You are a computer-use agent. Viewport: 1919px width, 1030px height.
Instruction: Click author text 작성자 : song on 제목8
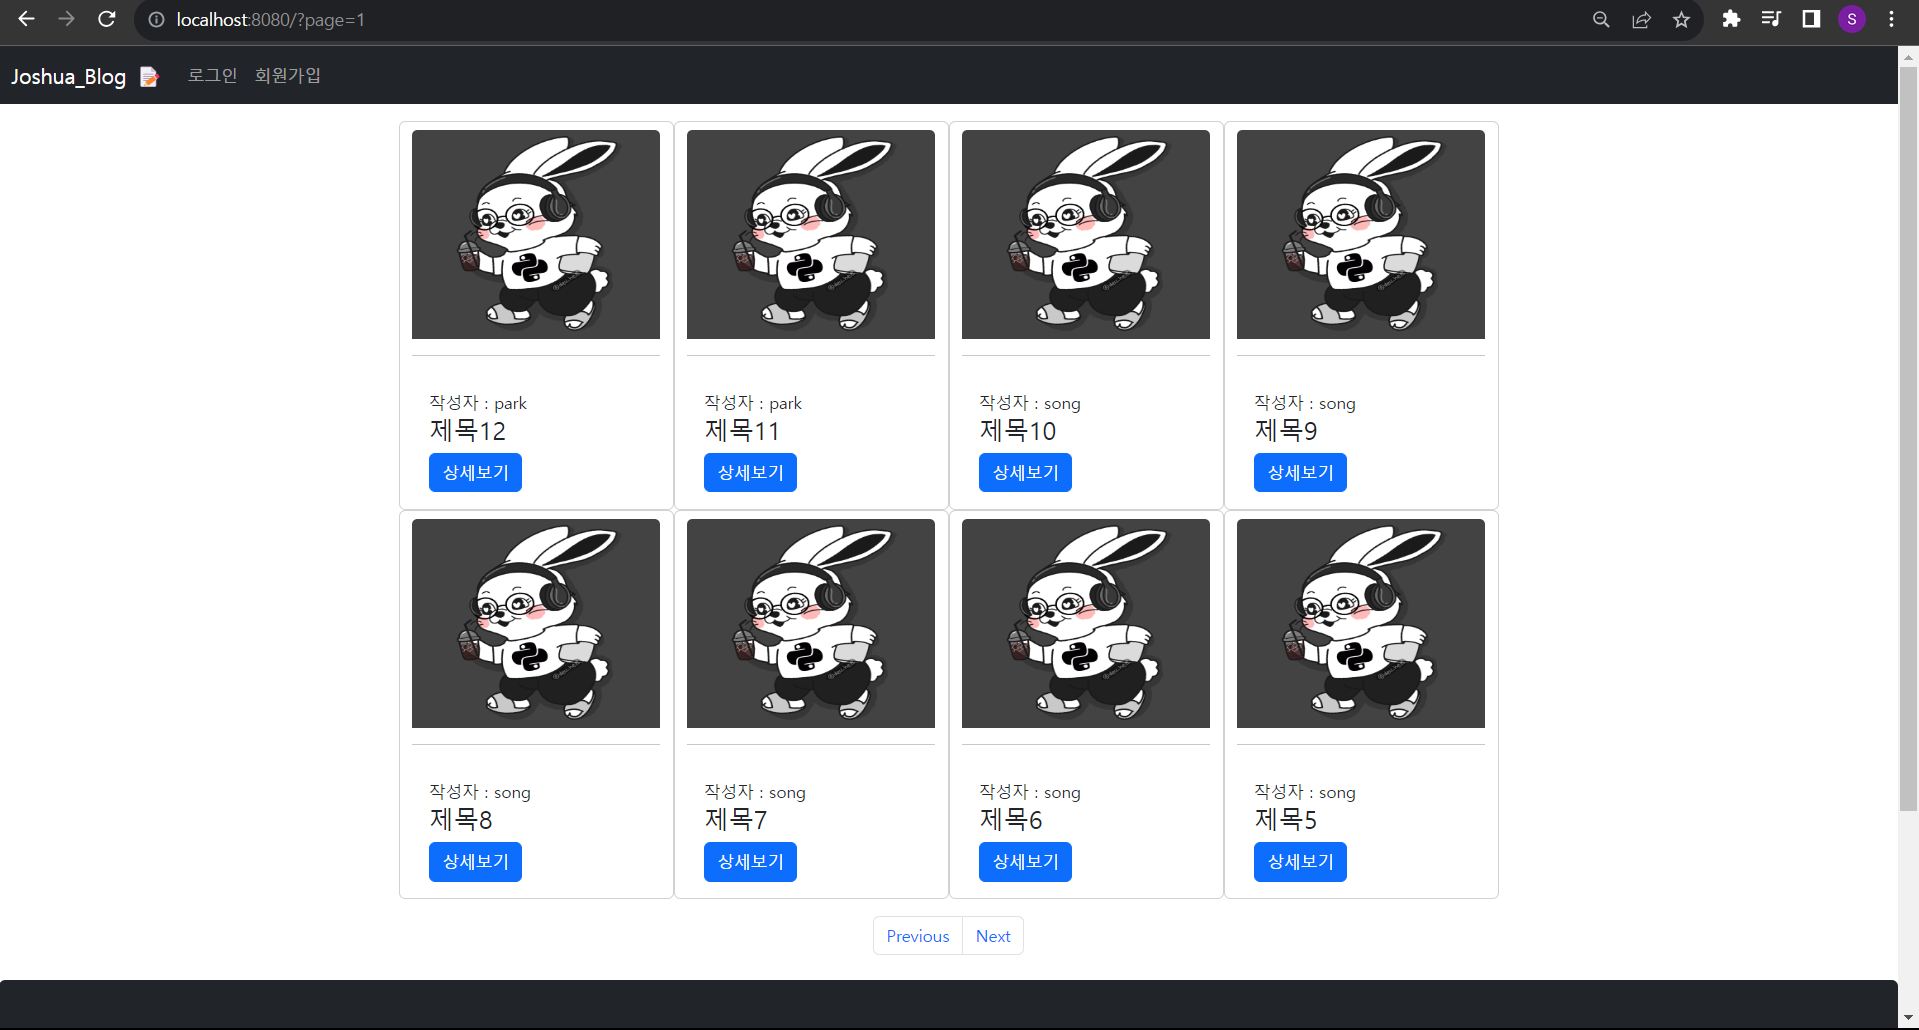(x=480, y=792)
